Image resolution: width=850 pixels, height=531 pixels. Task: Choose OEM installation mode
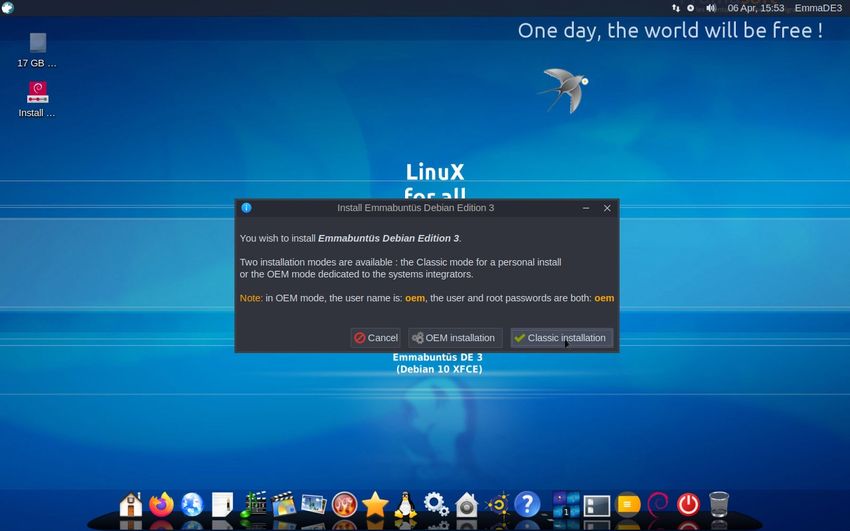[x=455, y=338]
